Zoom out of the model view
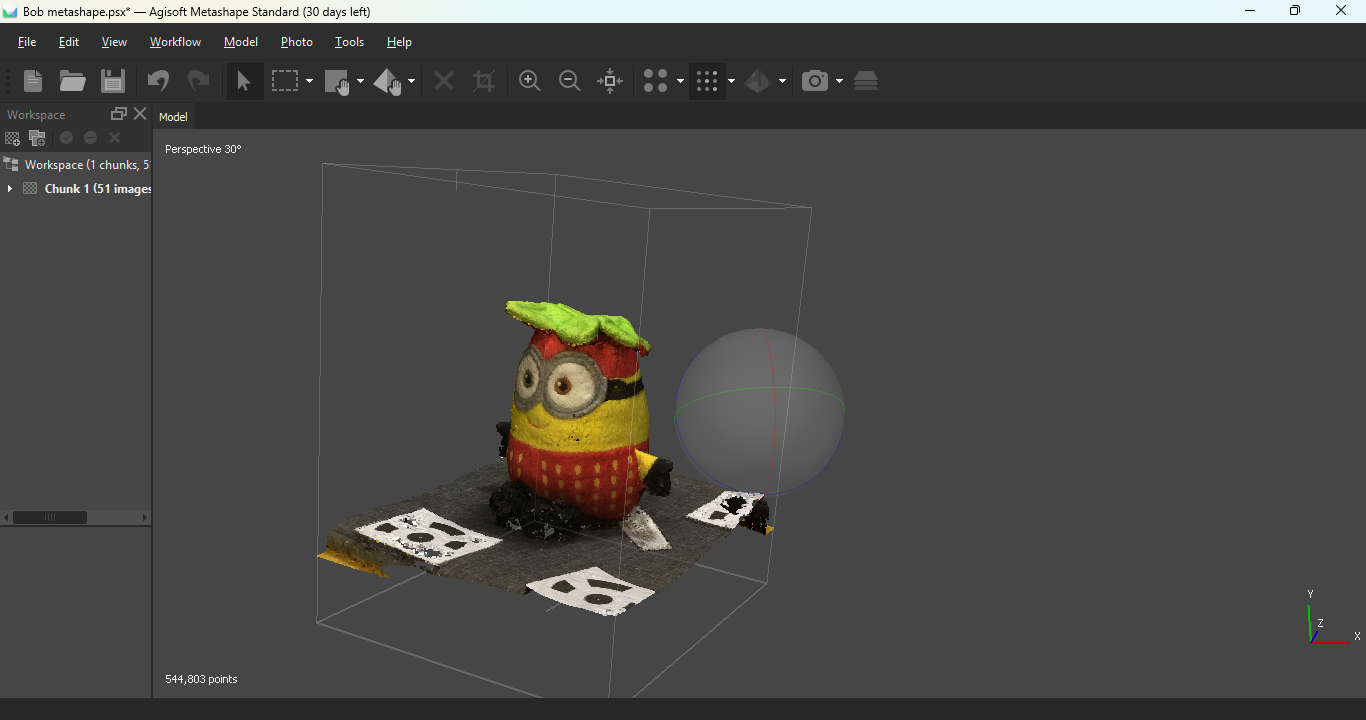 [570, 81]
